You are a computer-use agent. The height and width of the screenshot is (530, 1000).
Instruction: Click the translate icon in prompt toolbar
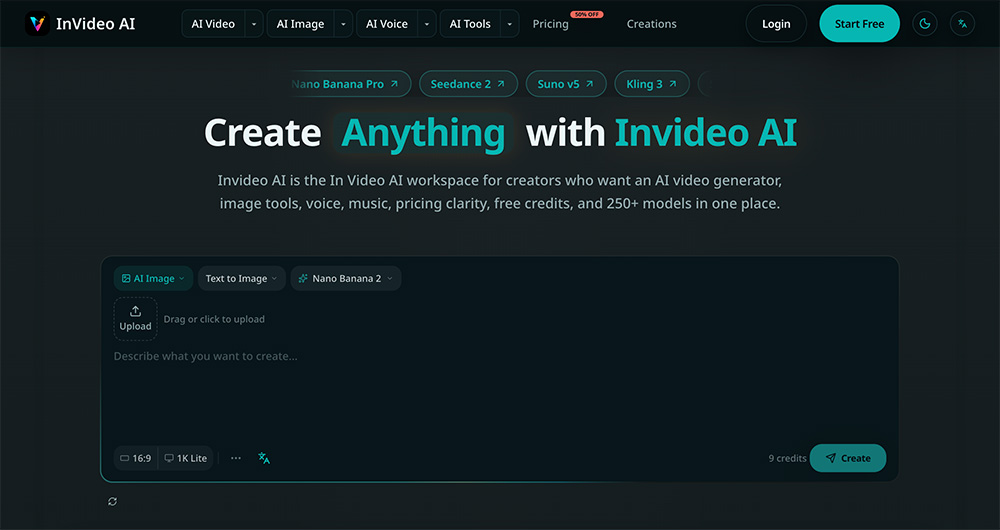point(264,458)
